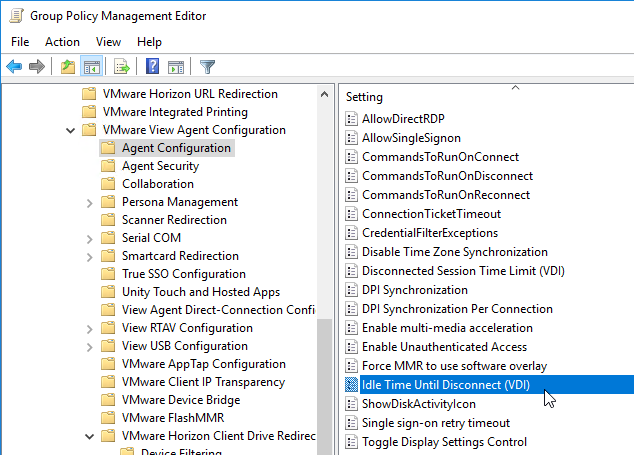Viewport: 634px width, 455px height.
Task: Select VMware AppTap Configuration folder
Action: pos(204,364)
